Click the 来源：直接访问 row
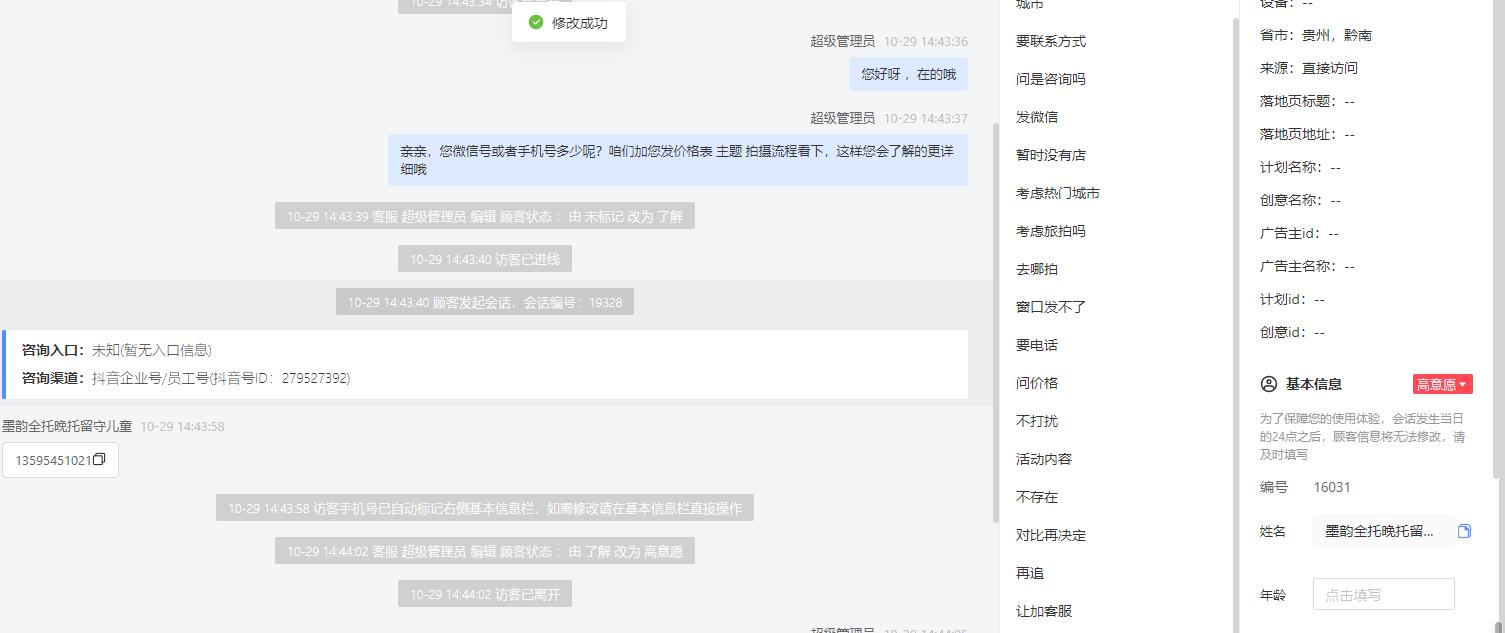1505x633 pixels. pos(1309,68)
